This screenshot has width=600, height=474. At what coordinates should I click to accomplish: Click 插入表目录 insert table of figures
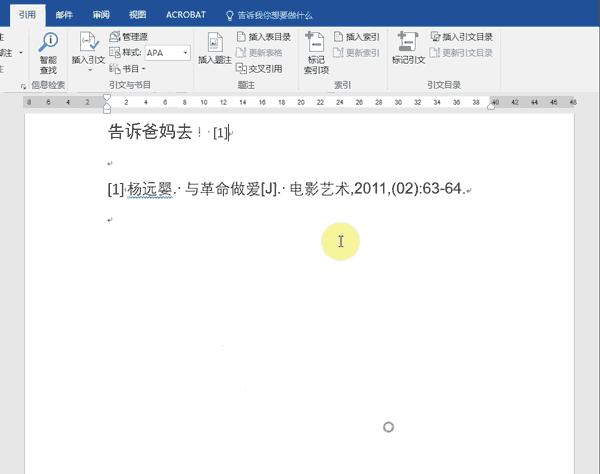264,37
